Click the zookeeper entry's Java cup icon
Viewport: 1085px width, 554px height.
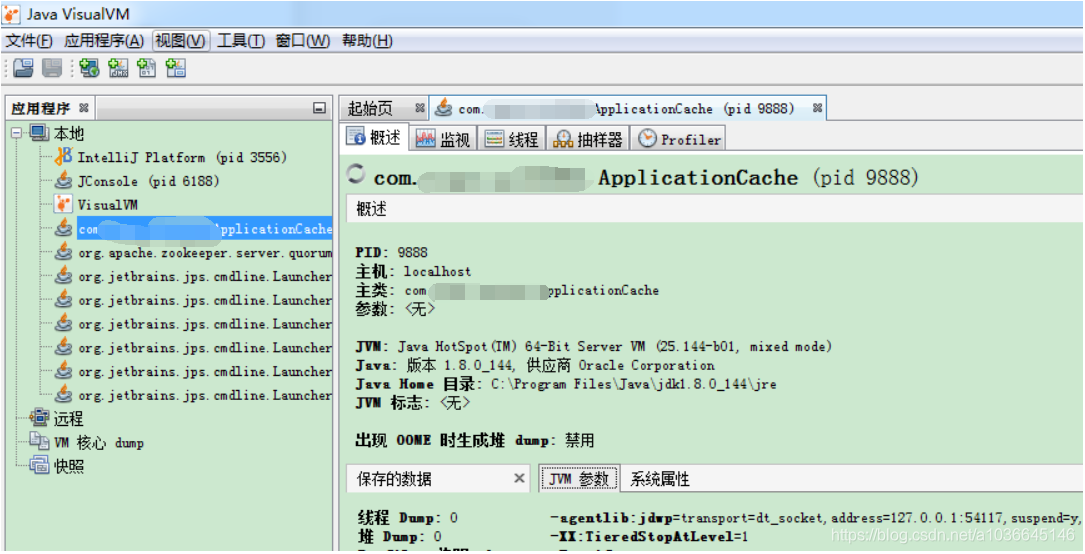(x=64, y=252)
